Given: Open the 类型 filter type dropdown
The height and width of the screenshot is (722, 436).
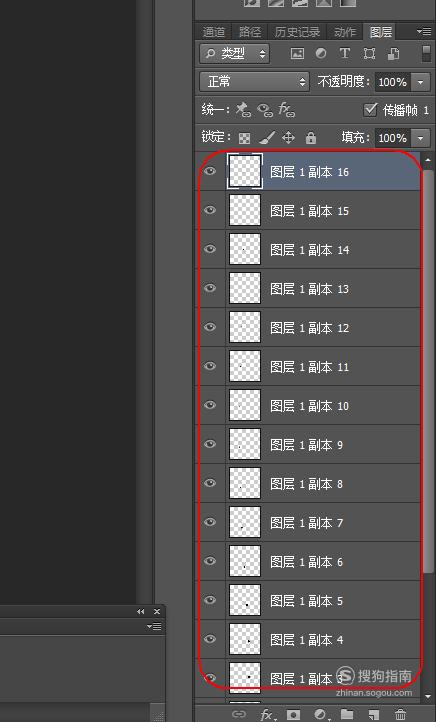Looking at the screenshot, I should (x=235, y=53).
